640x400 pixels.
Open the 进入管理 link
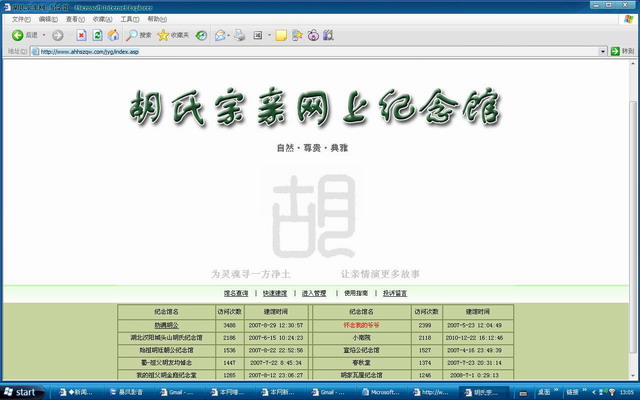pos(314,293)
